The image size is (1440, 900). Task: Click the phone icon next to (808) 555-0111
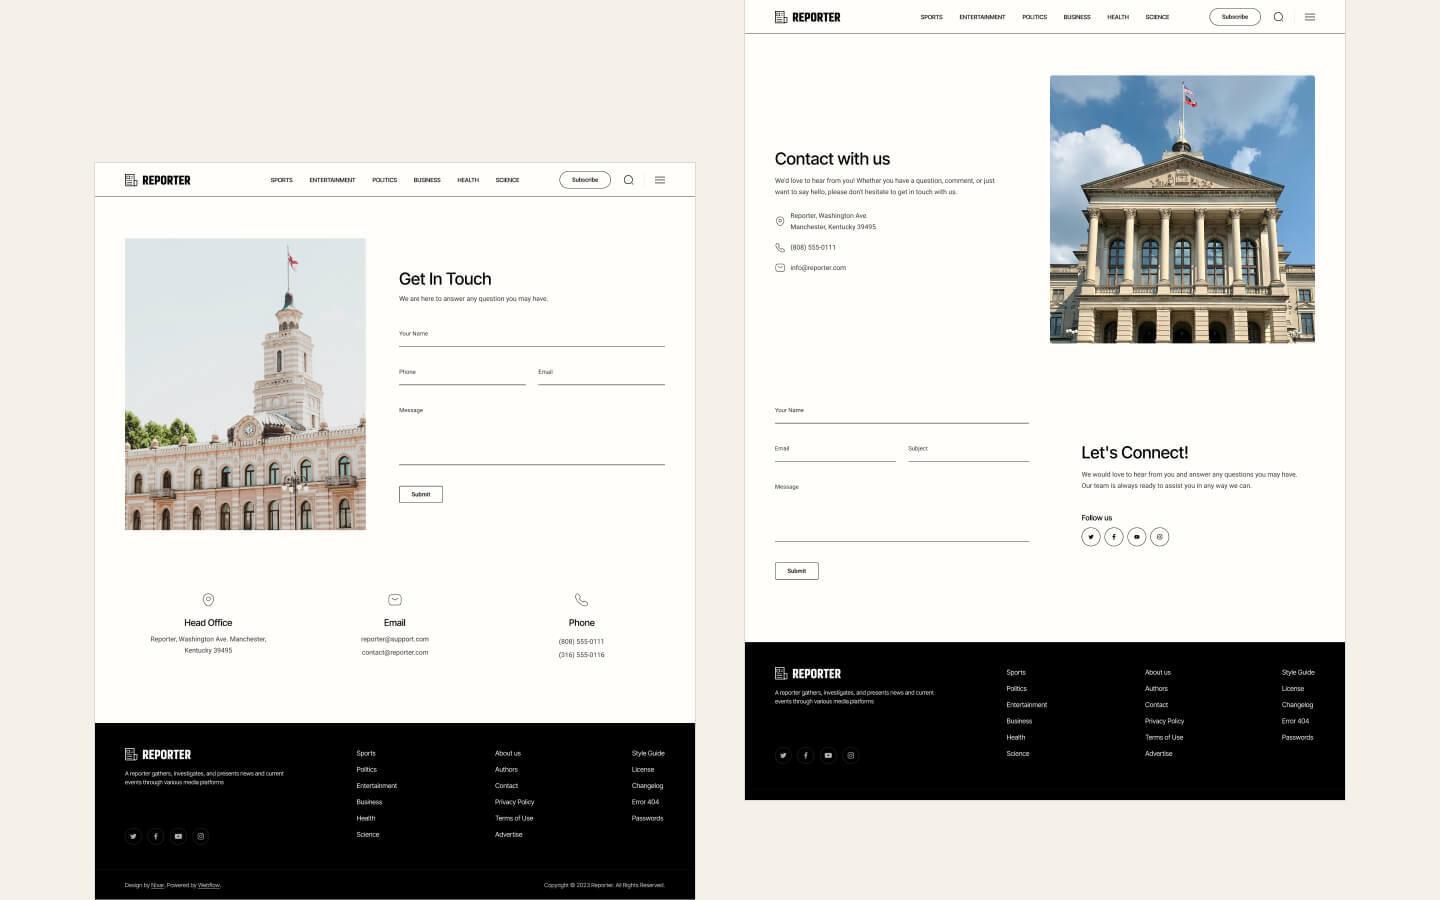click(x=781, y=247)
